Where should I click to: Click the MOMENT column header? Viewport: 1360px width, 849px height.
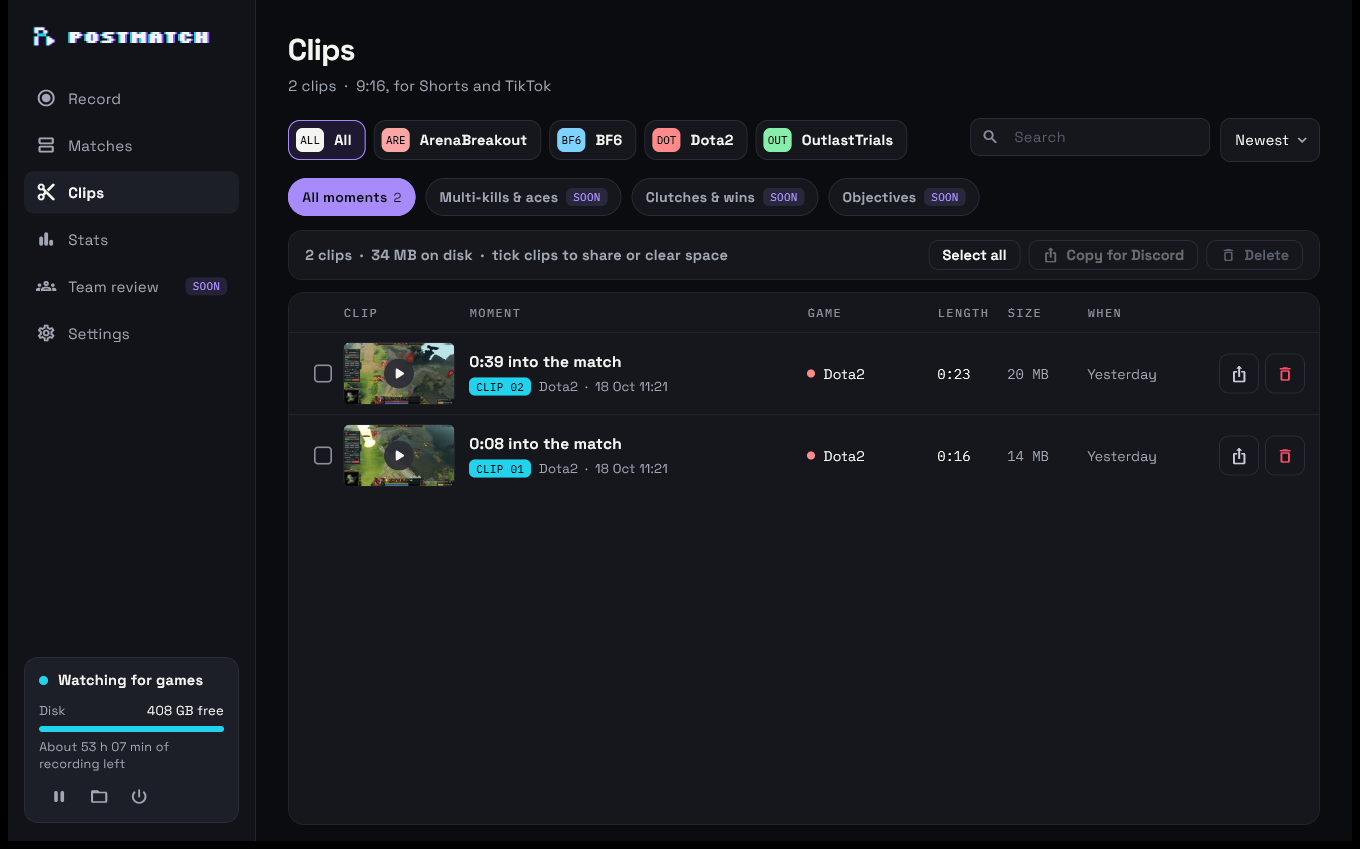pos(495,313)
